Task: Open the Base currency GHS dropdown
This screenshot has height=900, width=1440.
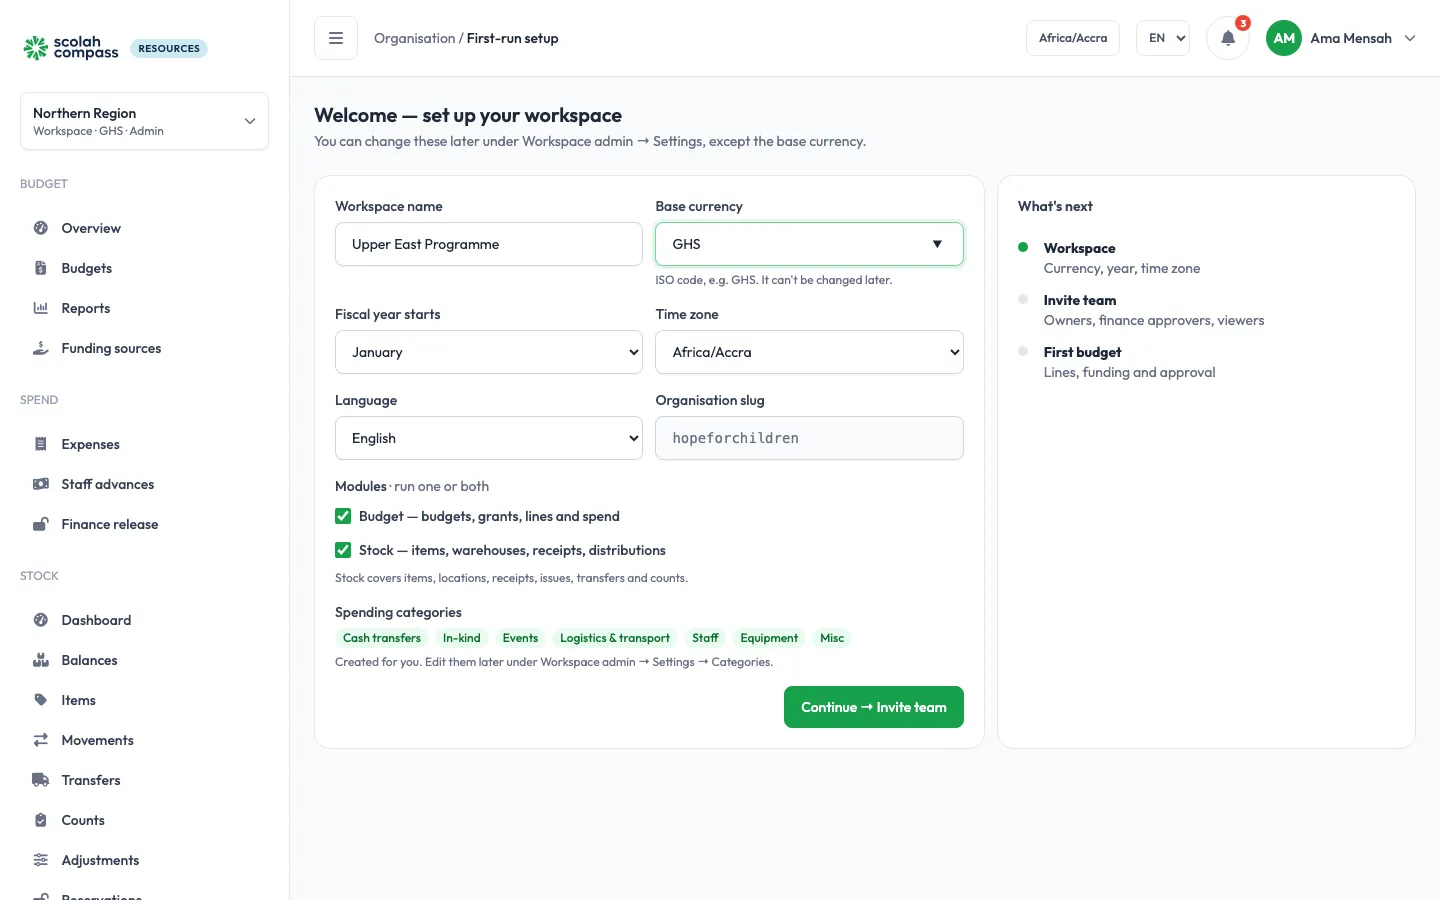Action: 809,244
